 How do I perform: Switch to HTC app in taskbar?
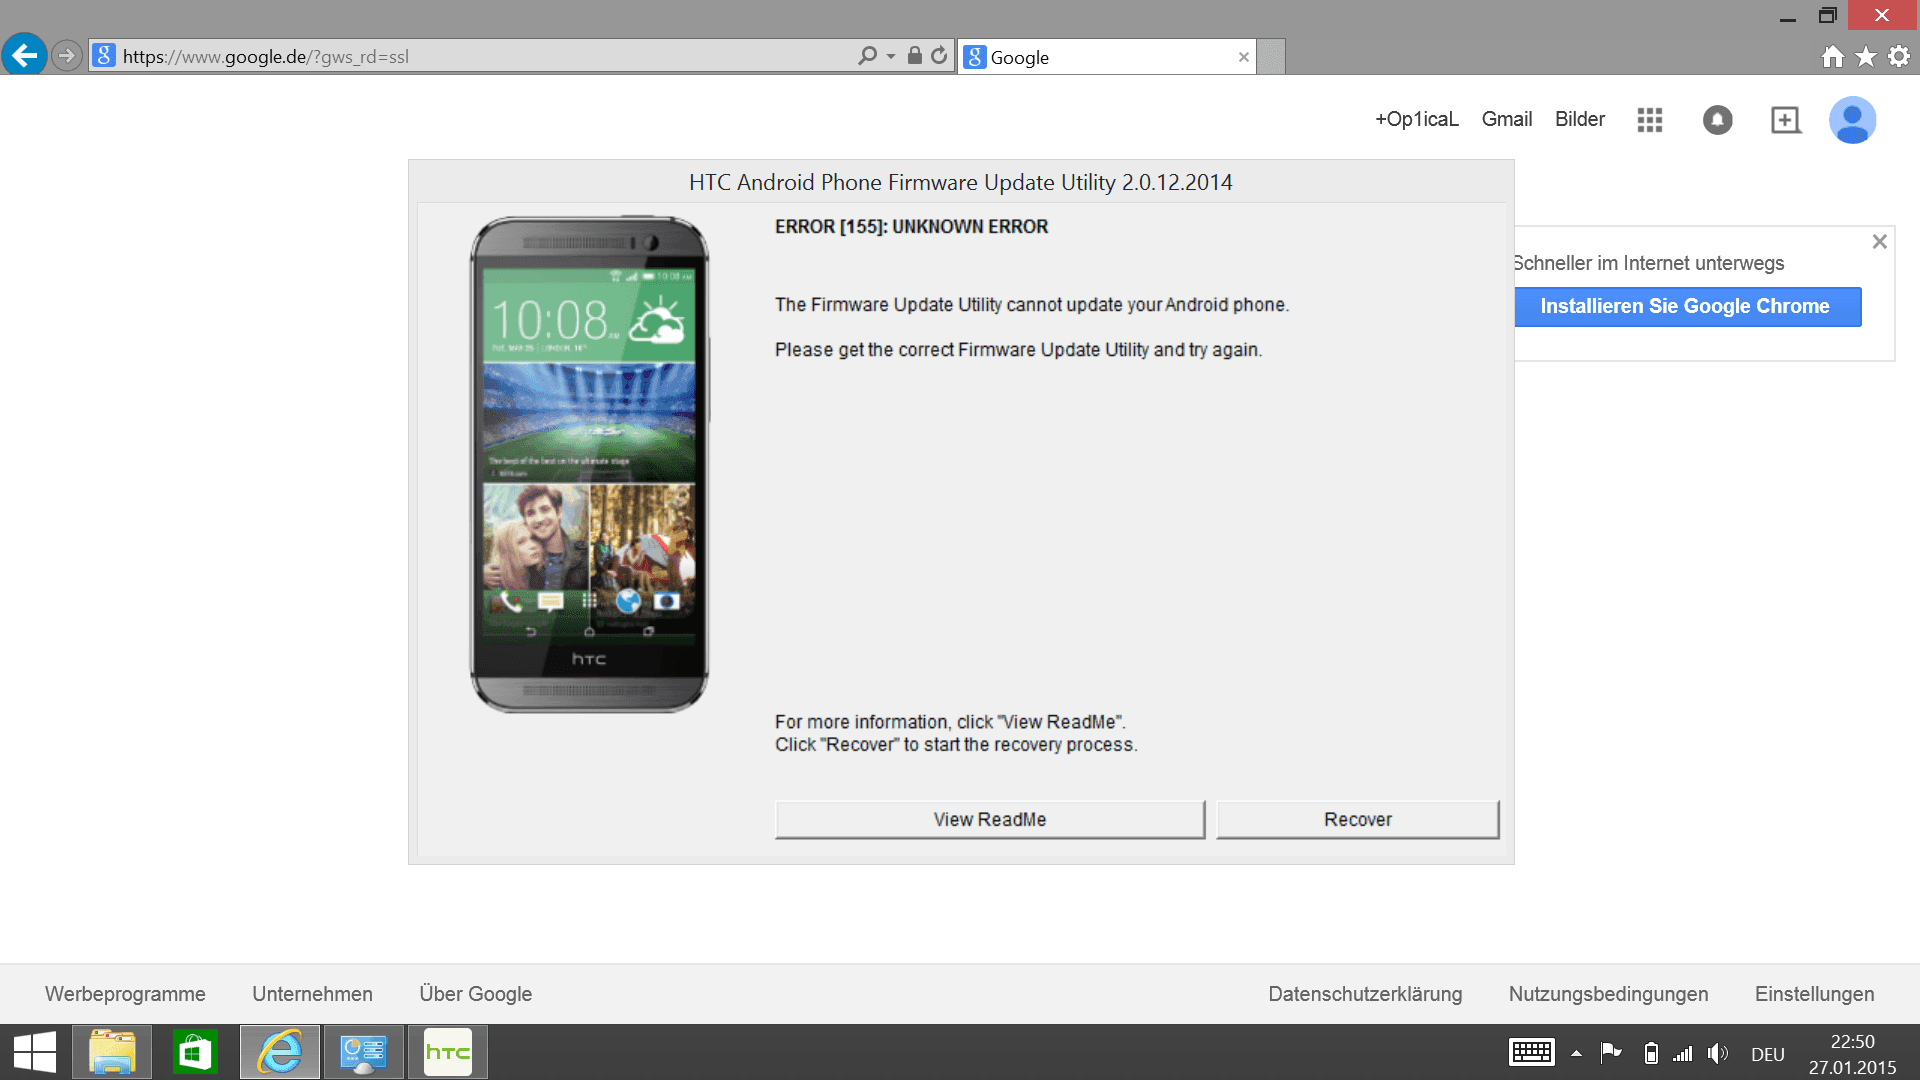coord(447,1052)
